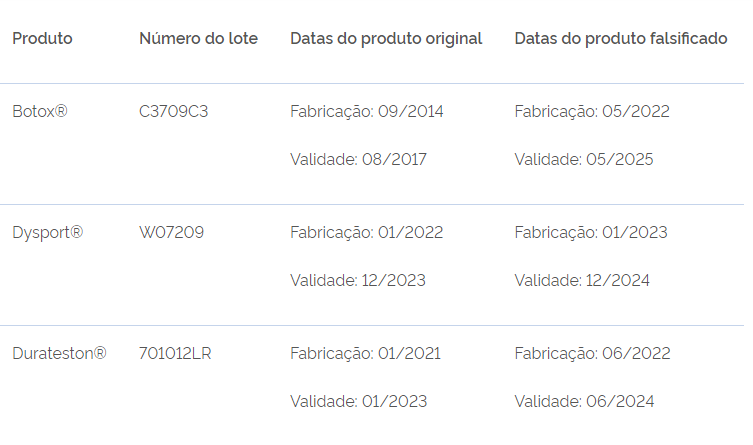Select the Número do lote column header
Image resolution: width=753 pixels, height=445 pixels.
pos(198,38)
